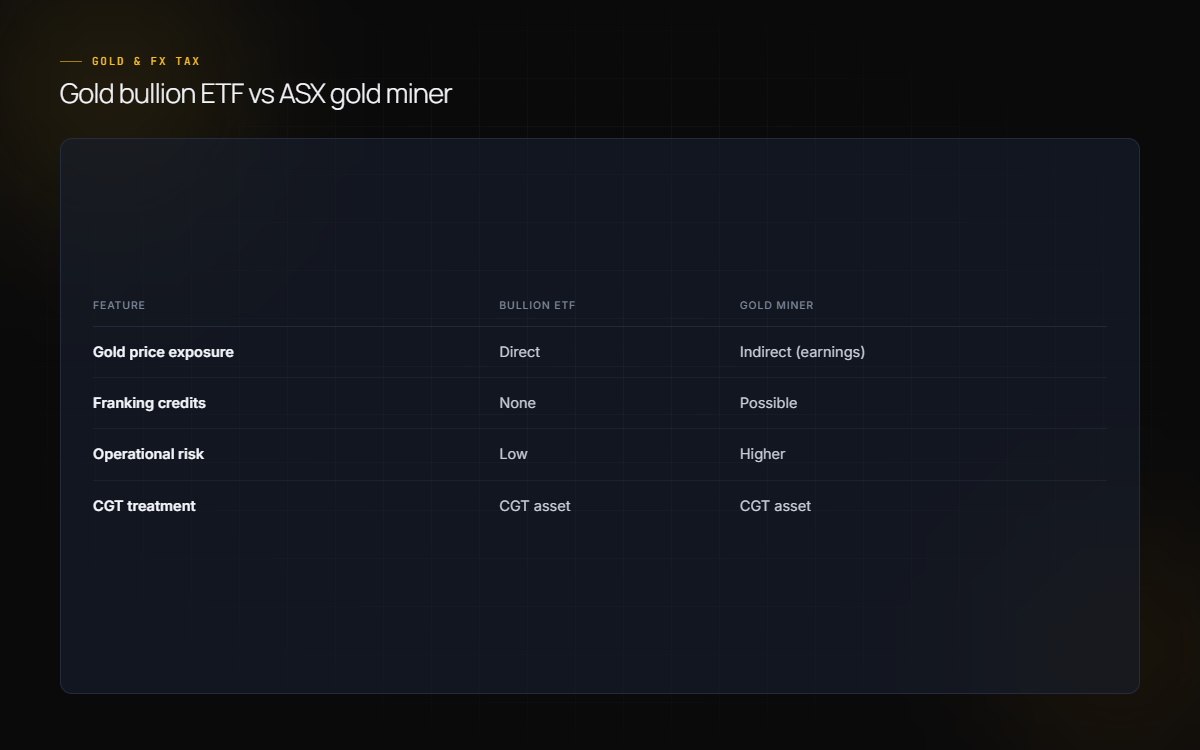Click the gold dash before 'Gold & FX Tax'

tap(71, 62)
